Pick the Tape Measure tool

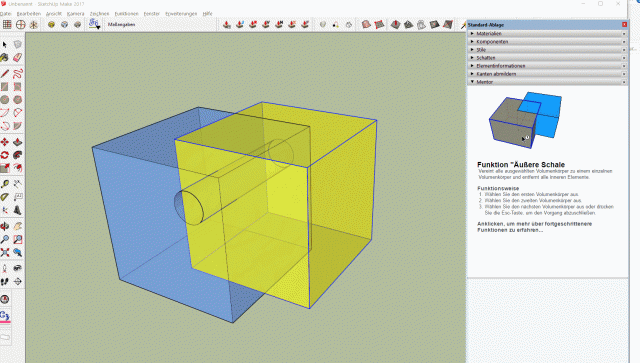click(4, 184)
